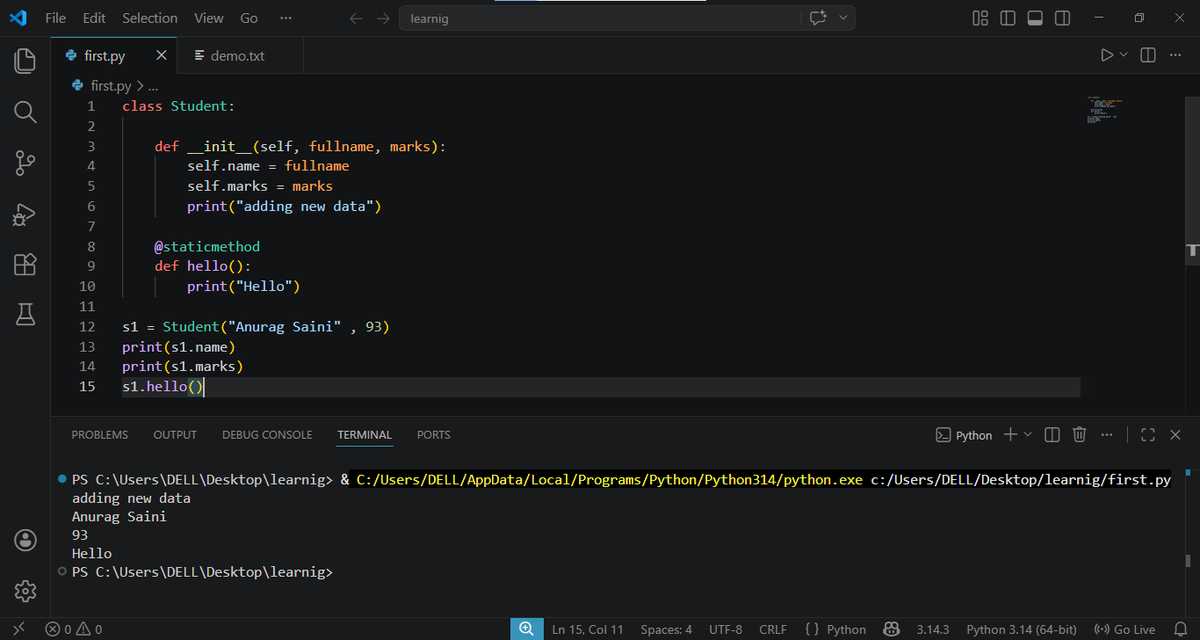
Task: Switch to the OUTPUT panel tab
Action: click(x=175, y=435)
